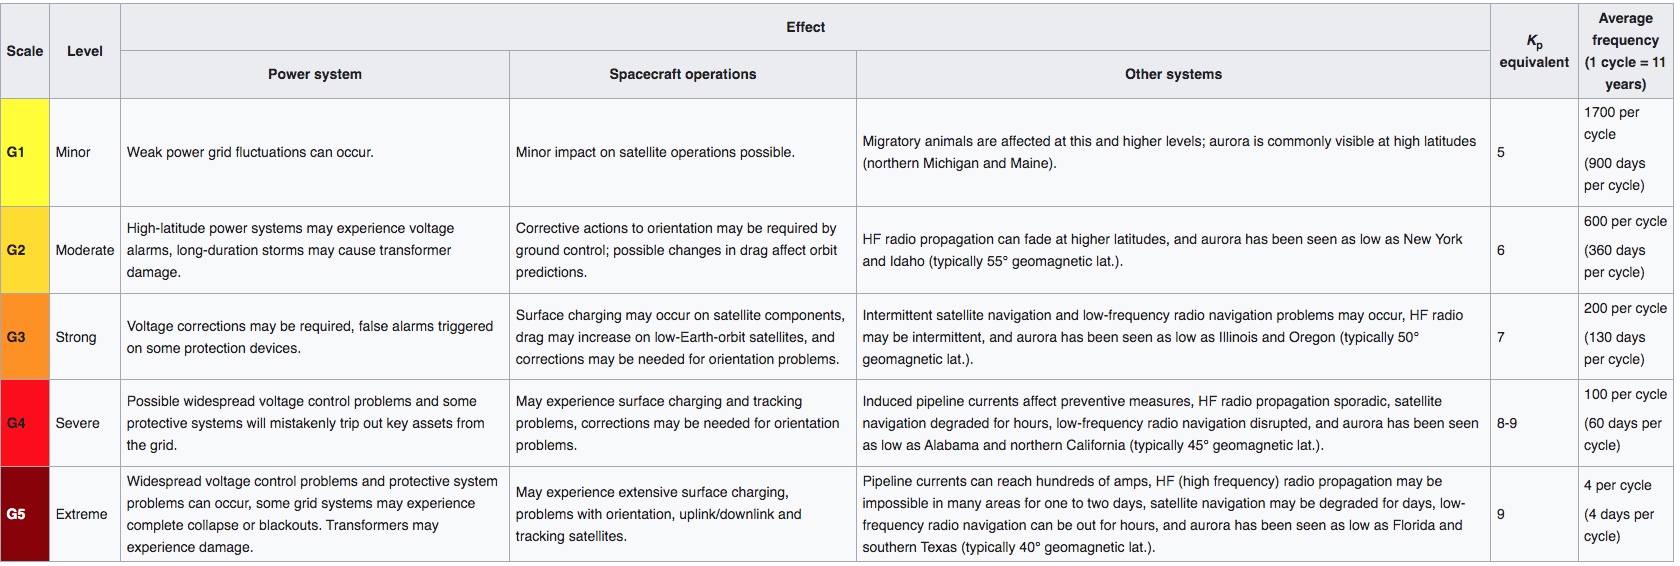The height and width of the screenshot is (566, 1680).
Task: Click the "Scale" column header
Action: pyautogui.click(x=24, y=51)
